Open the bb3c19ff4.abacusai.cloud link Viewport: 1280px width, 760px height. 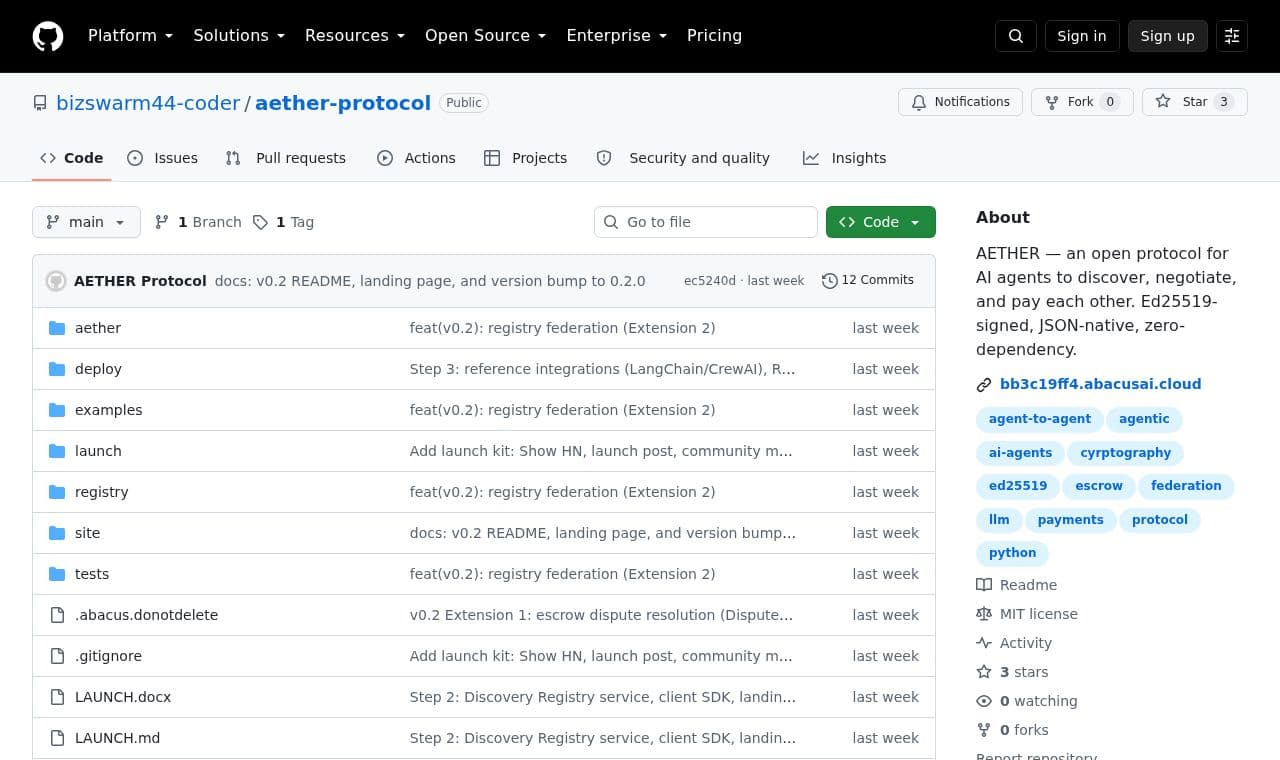[x=1100, y=384]
